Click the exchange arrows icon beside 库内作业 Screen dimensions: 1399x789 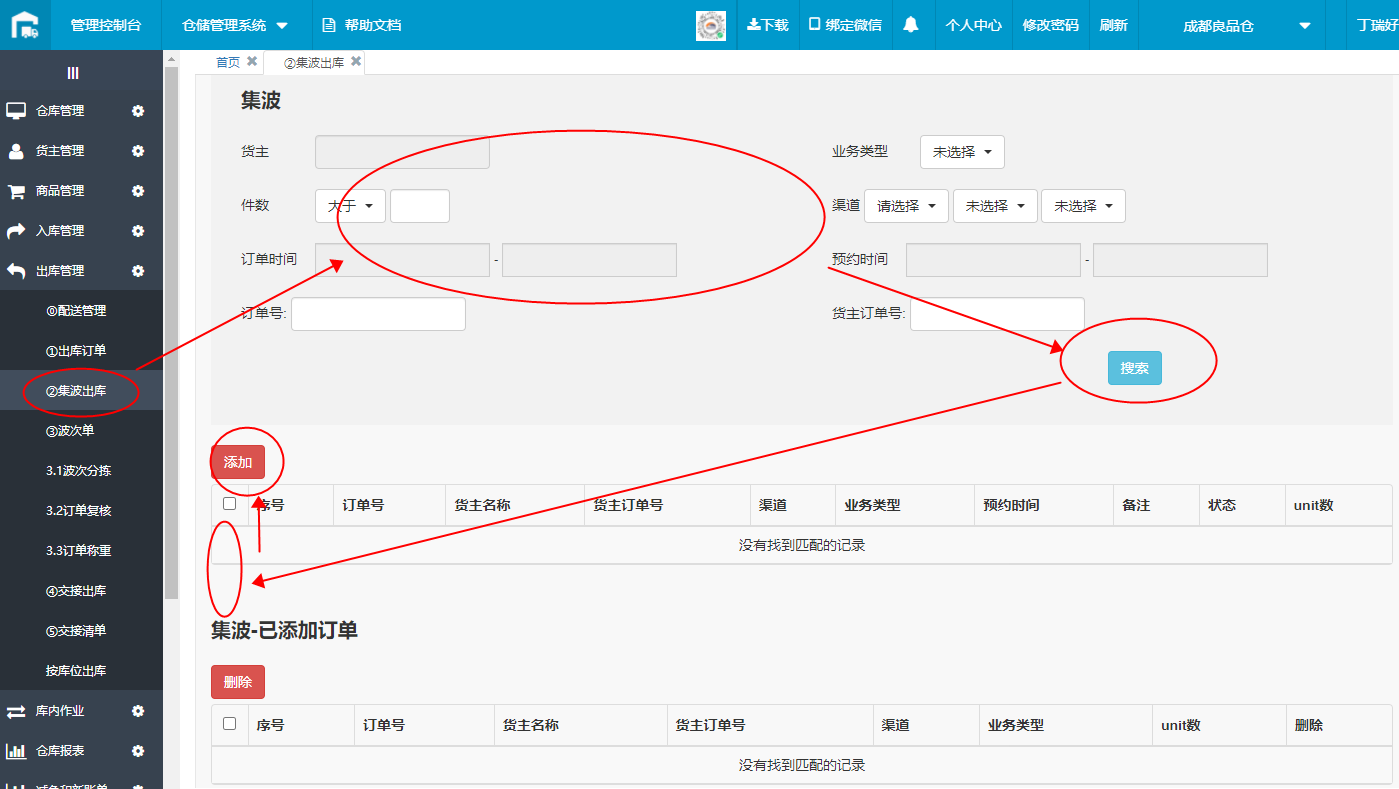pos(16,711)
